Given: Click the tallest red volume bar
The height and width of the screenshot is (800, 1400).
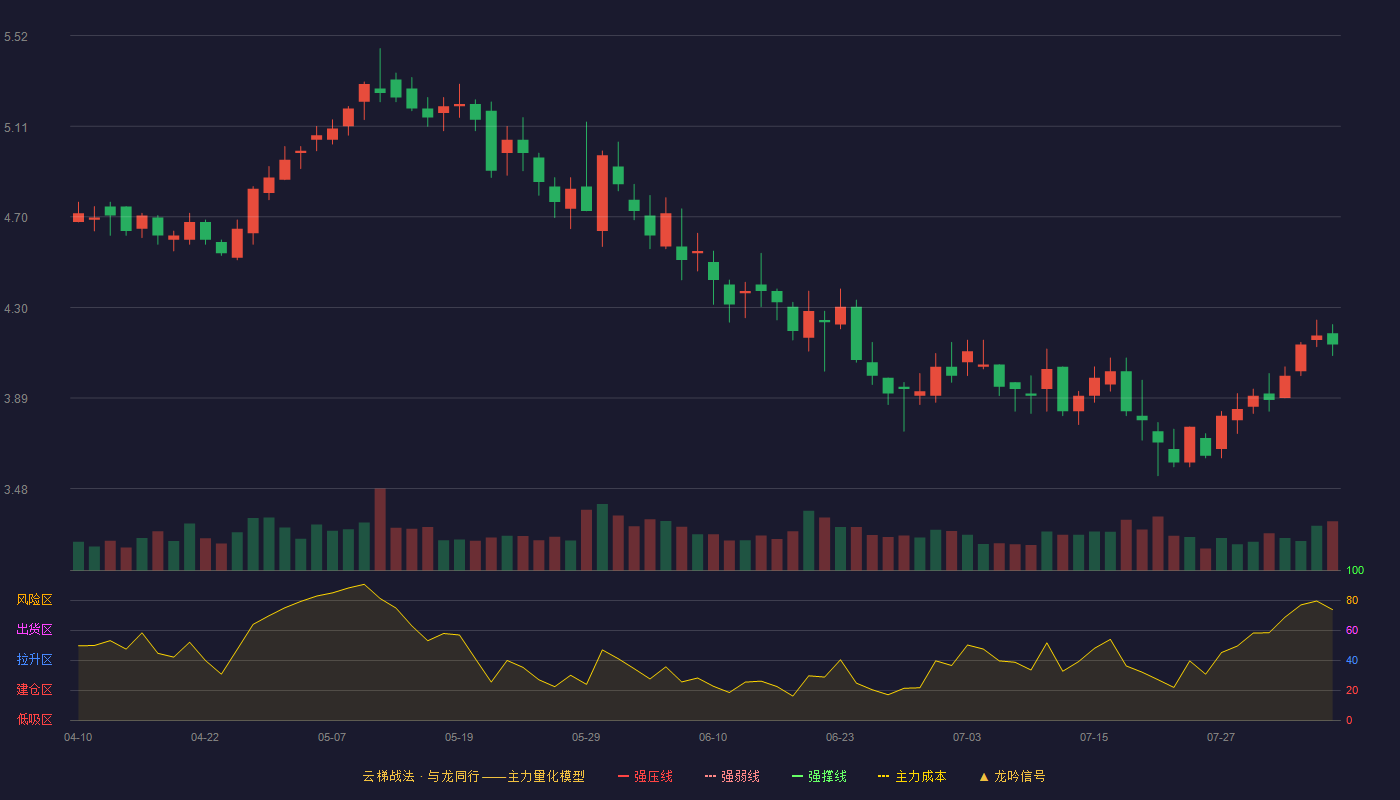Looking at the screenshot, I should click(x=380, y=529).
